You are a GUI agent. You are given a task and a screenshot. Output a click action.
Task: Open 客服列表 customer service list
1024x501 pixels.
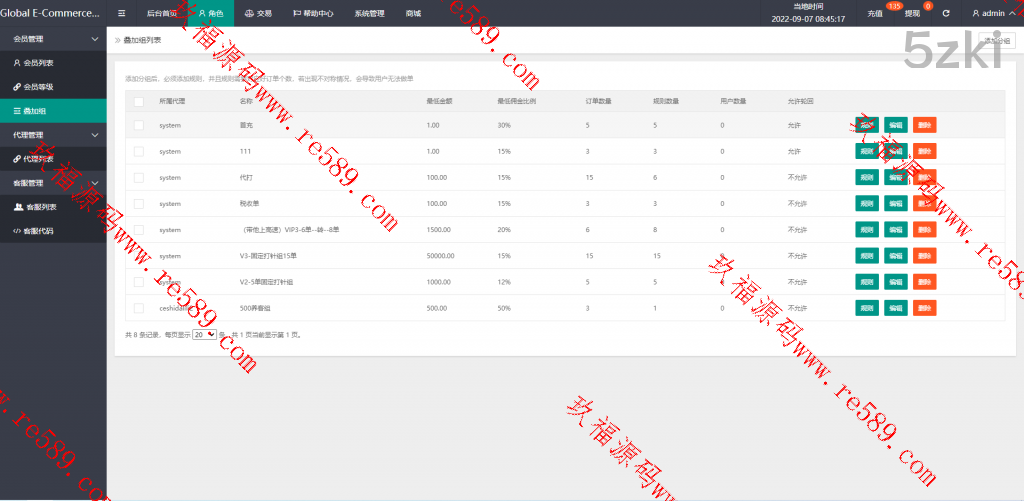coord(40,207)
